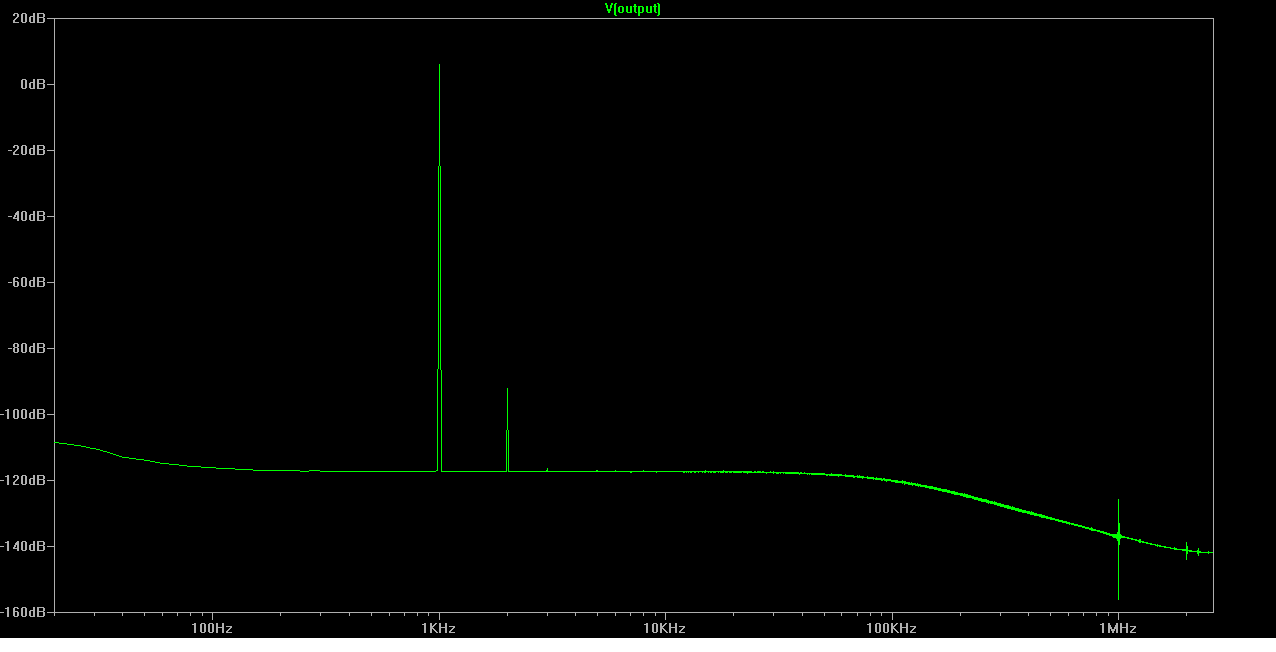This screenshot has width=1276, height=652.
Task: Click the spike on the trace at 1MHz
Action: pyautogui.click(x=1118, y=549)
